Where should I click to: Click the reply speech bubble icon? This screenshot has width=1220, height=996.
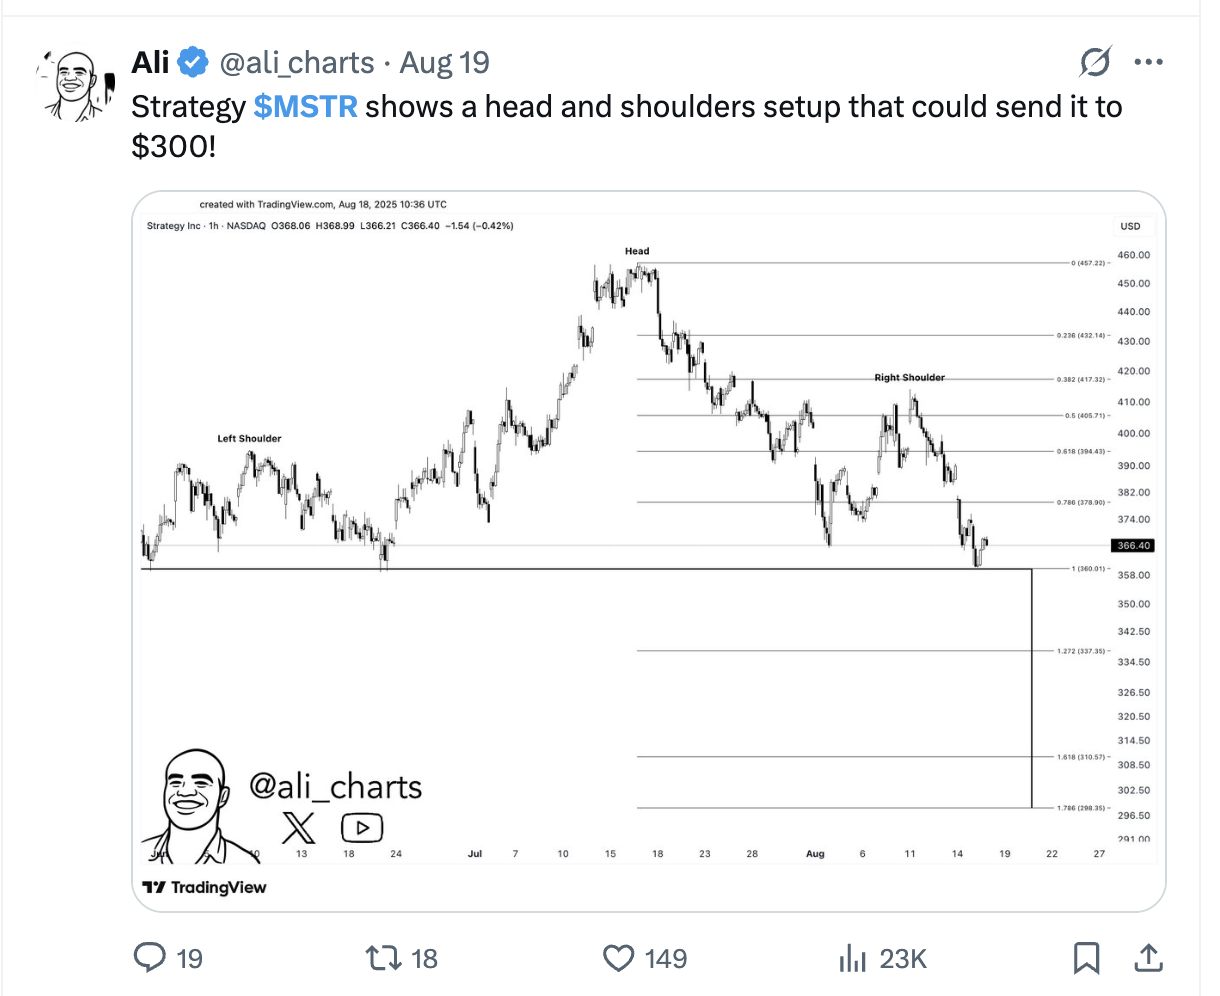coord(150,958)
